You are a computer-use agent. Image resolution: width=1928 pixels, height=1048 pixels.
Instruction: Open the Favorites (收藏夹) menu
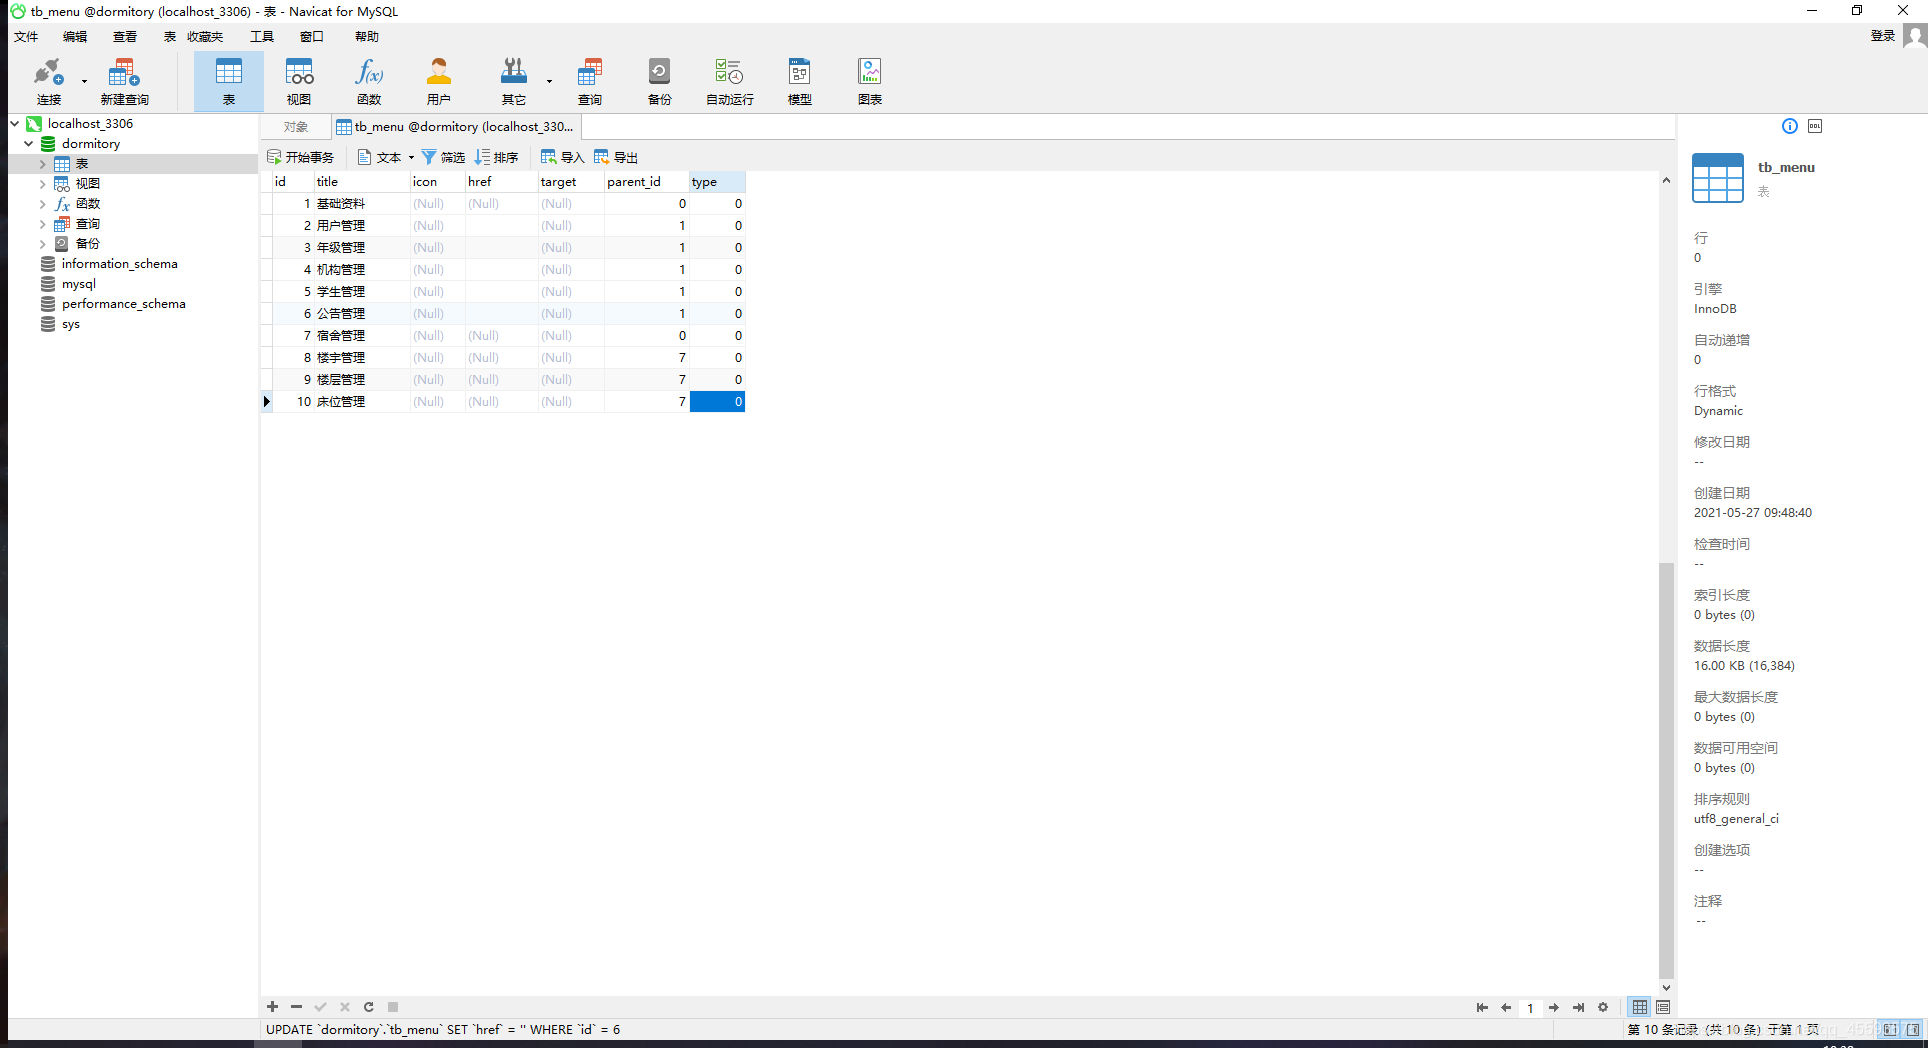pos(205,36)
